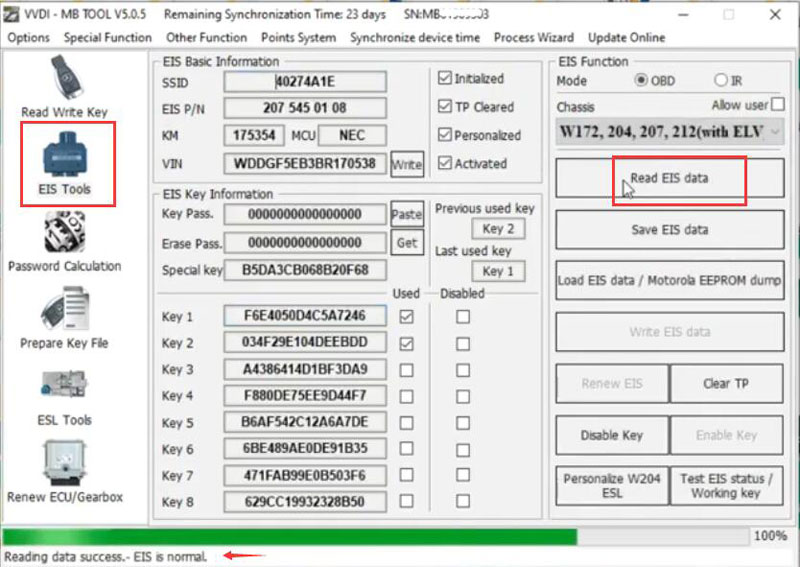Click the green progress bar
The height and width of the screenshot is (567, 800).
tap(290, 537)
